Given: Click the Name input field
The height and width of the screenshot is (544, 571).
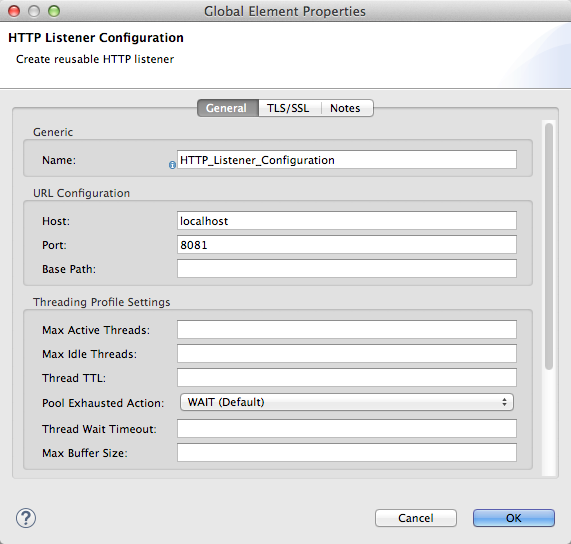Looking at the screenshot, I should click(x=347, y=160).
